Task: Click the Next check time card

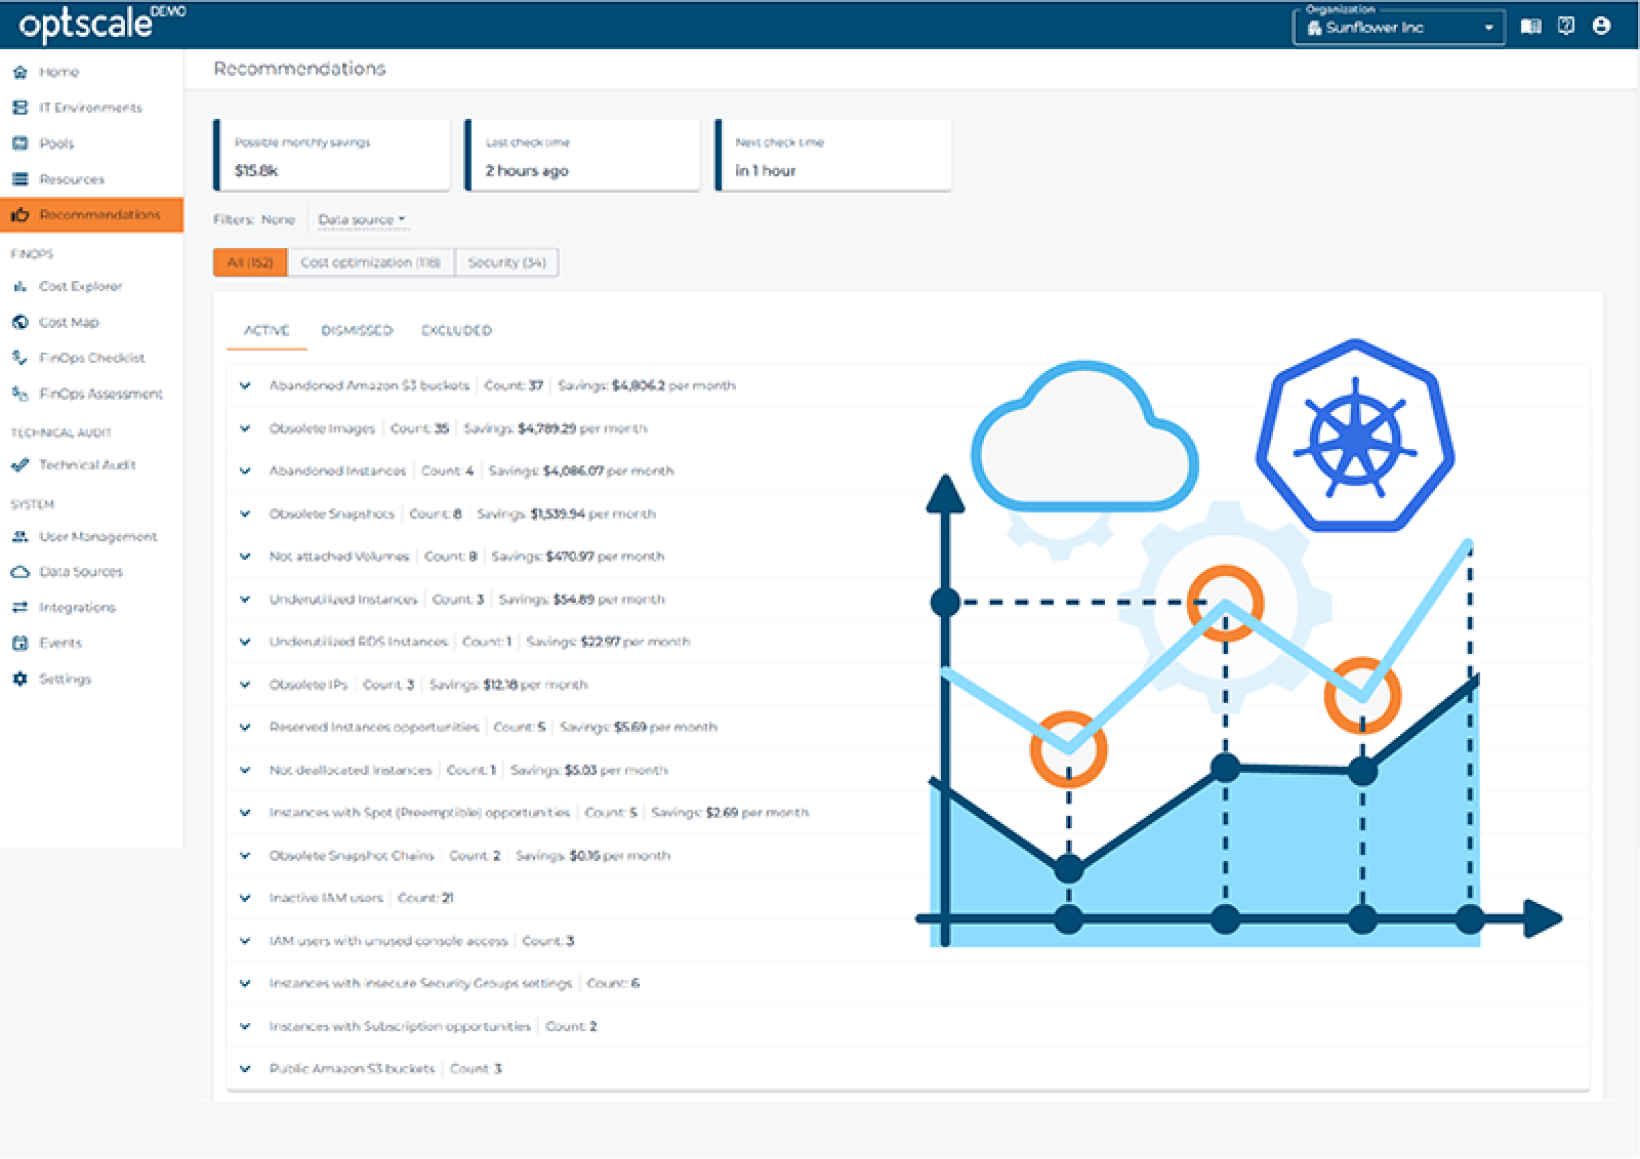Action: point(834,155)
